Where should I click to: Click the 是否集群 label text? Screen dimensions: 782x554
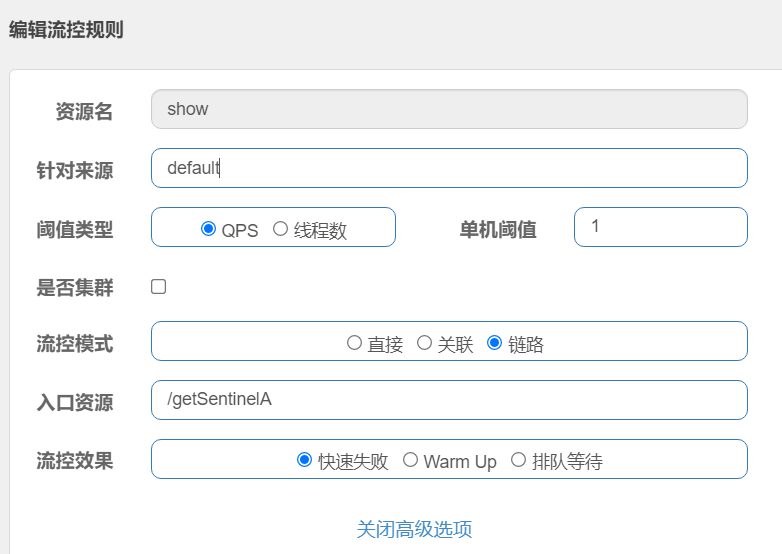pos(75,288)
